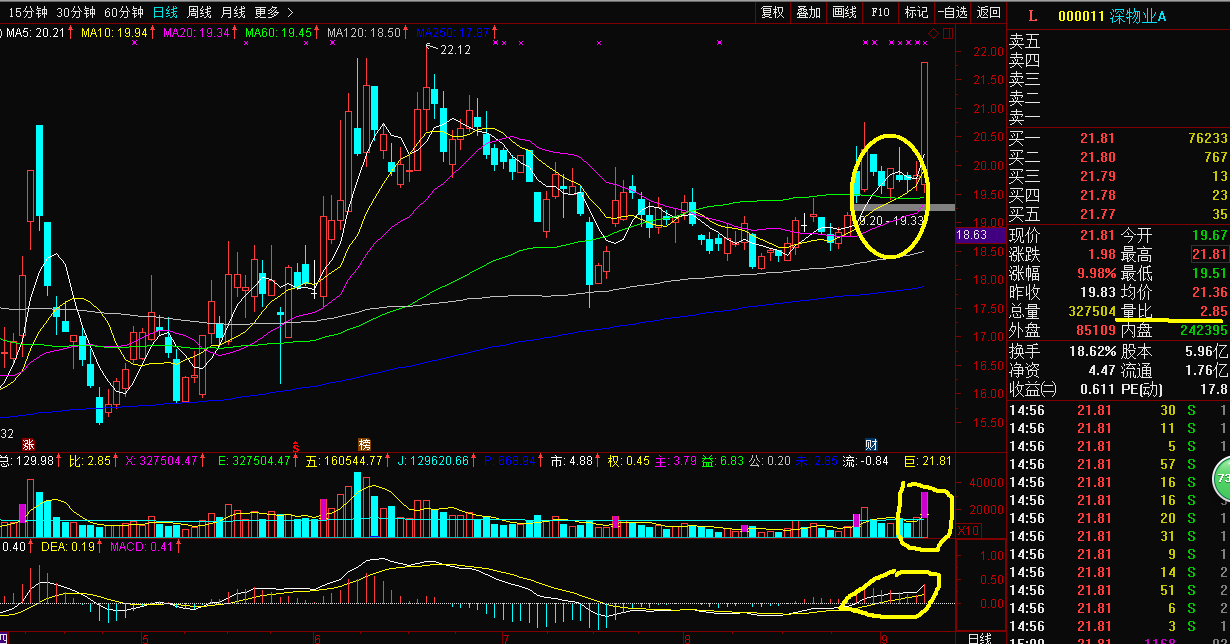Viewport: 1230px width, 644px height.
Task: Click the red L icon beside stock code
Action: 1033,16
